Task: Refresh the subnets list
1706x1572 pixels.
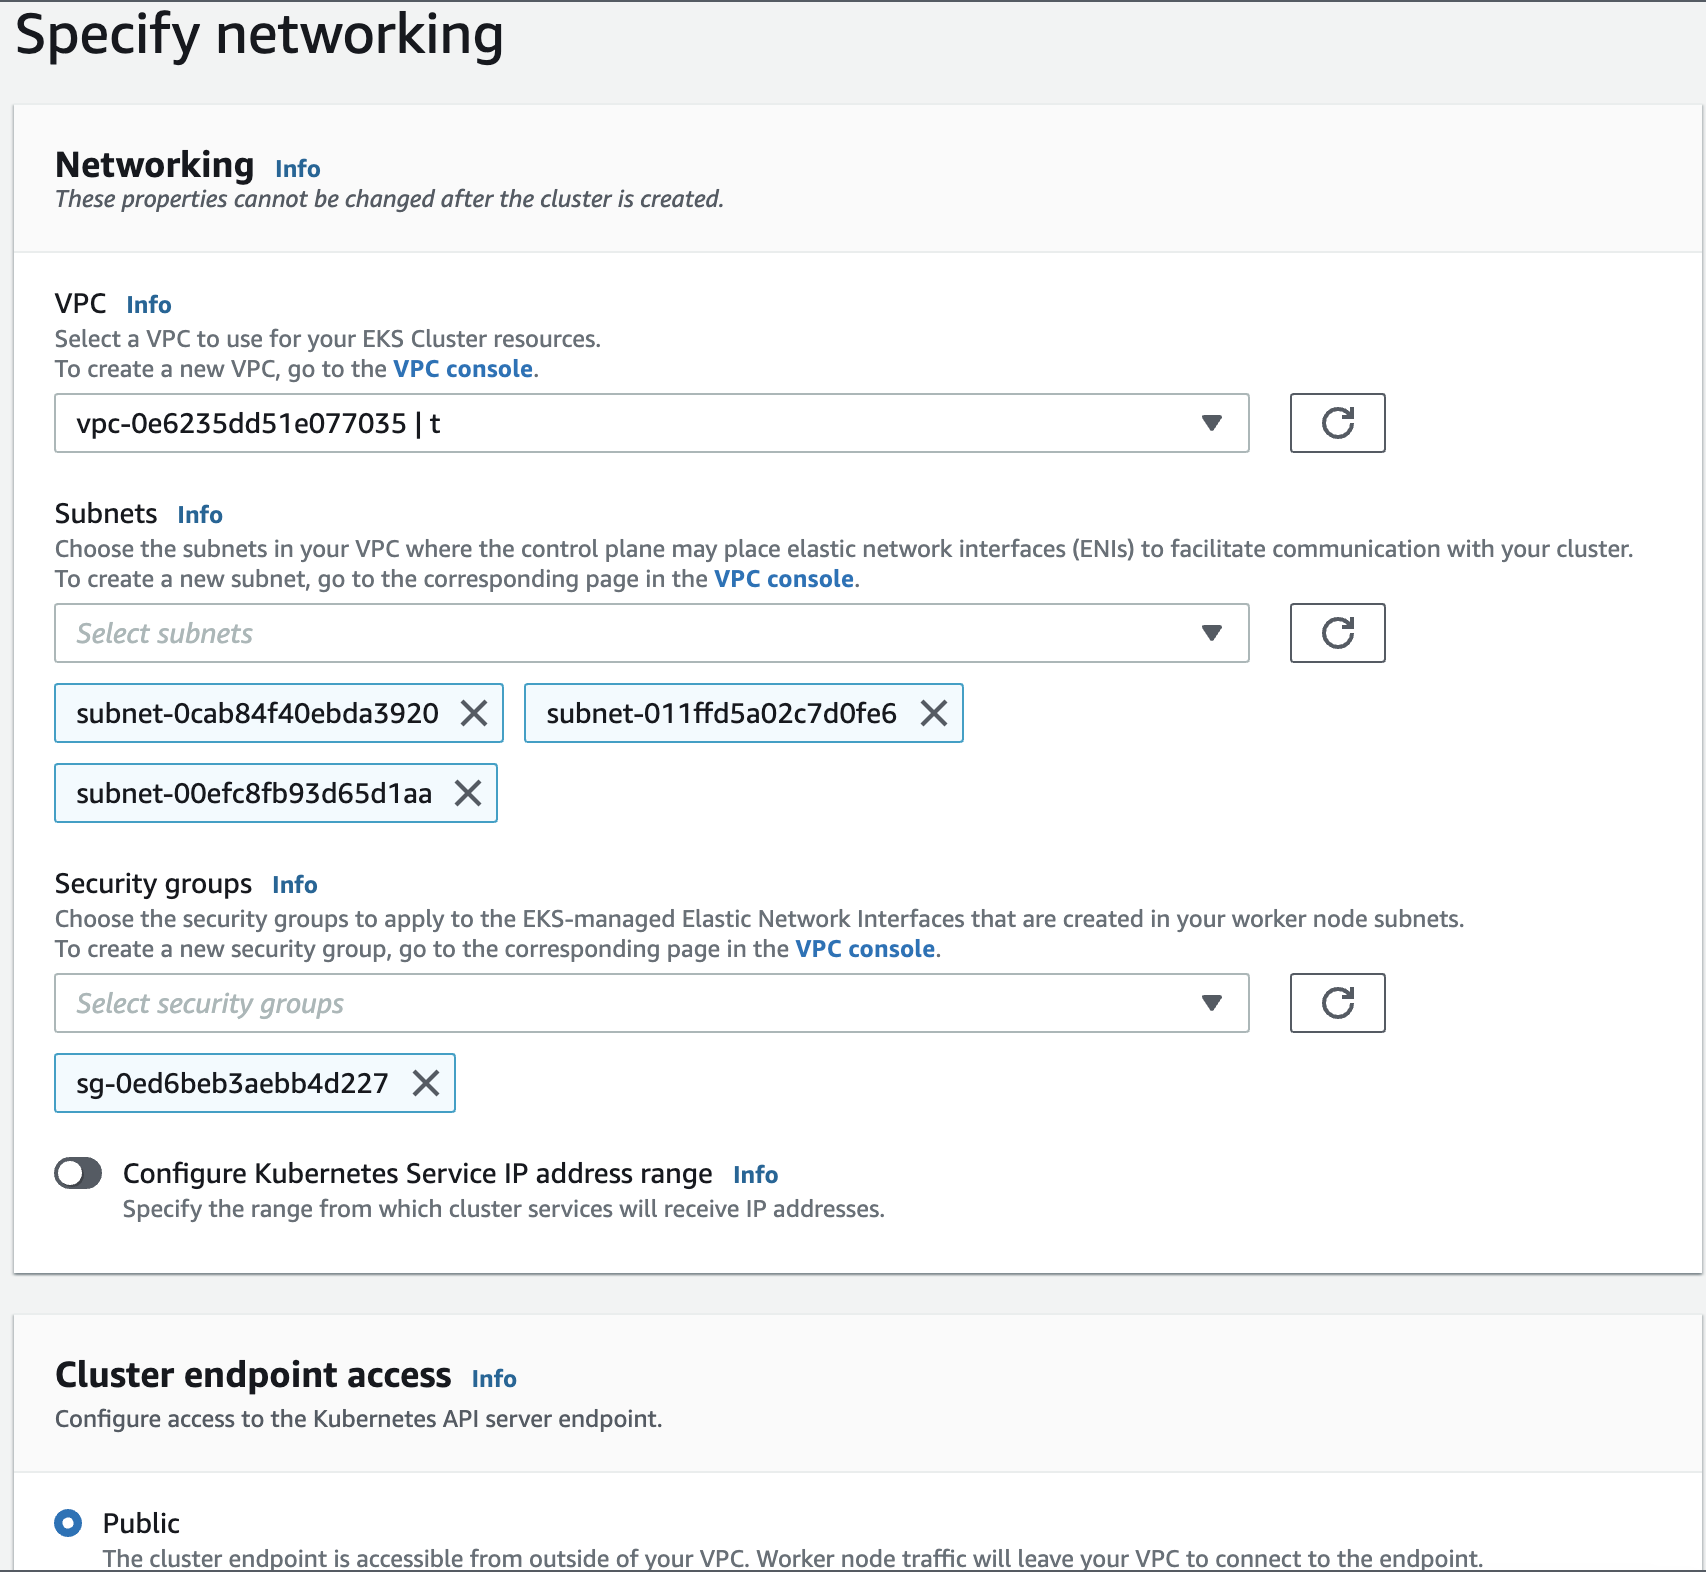Action: coord(1337,633)
